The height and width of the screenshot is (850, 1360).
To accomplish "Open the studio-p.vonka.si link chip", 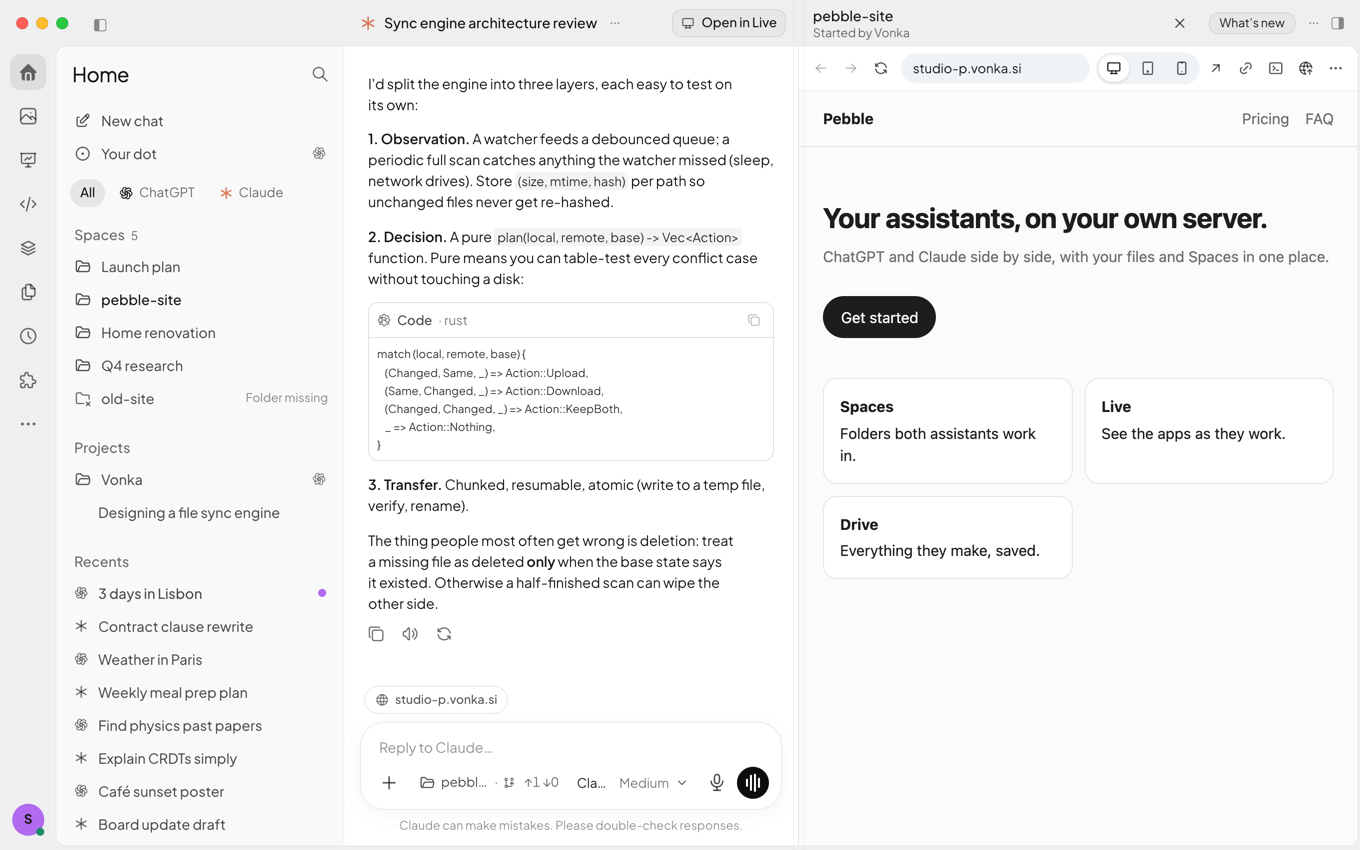I will (436, 700).
